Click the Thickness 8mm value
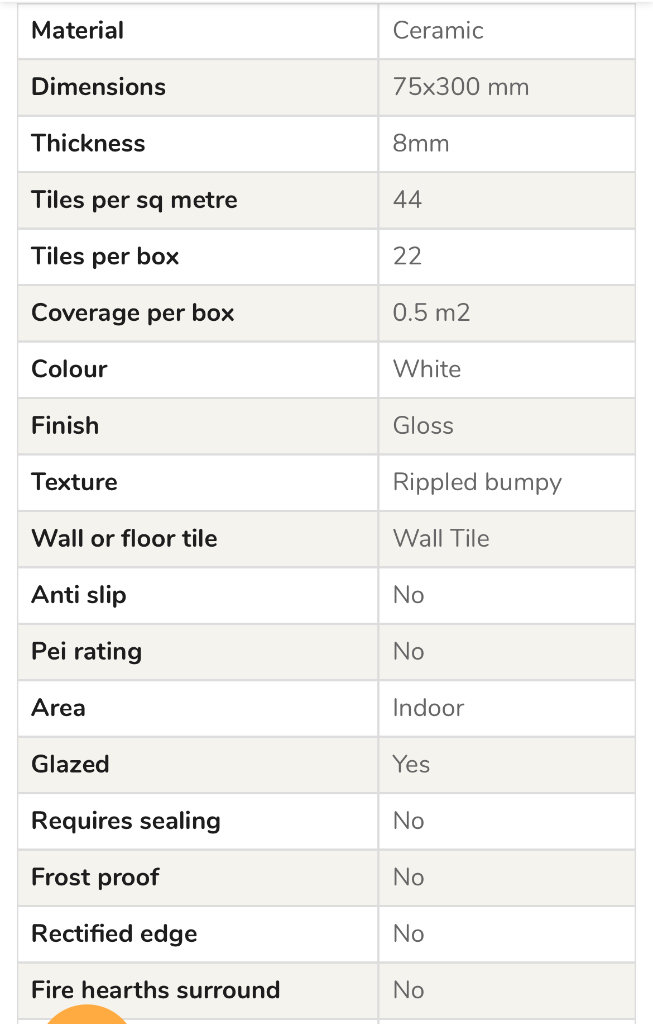Screen dimensions: 653x1024 click(x=421, y=143)
